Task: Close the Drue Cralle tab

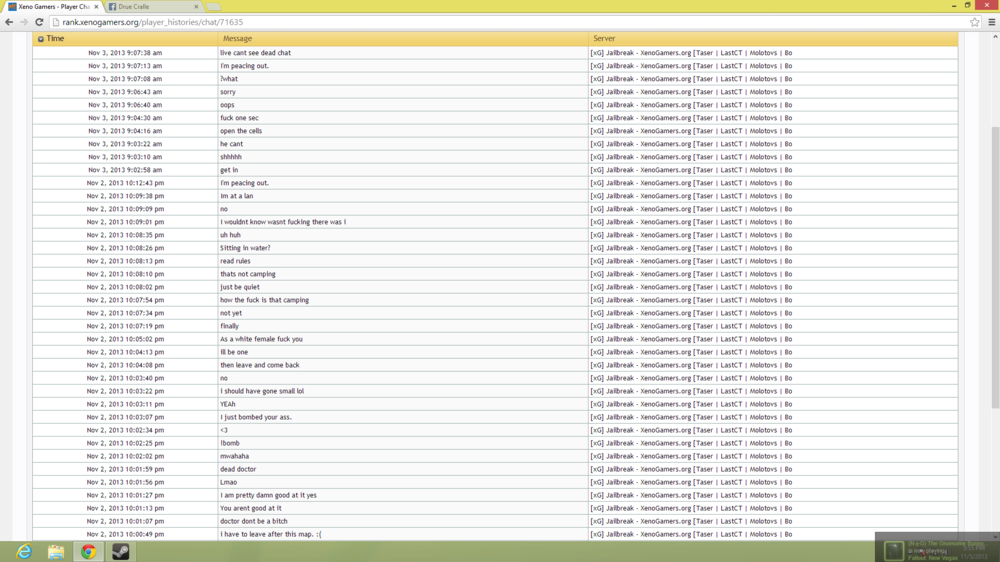Action: (196, 6)
